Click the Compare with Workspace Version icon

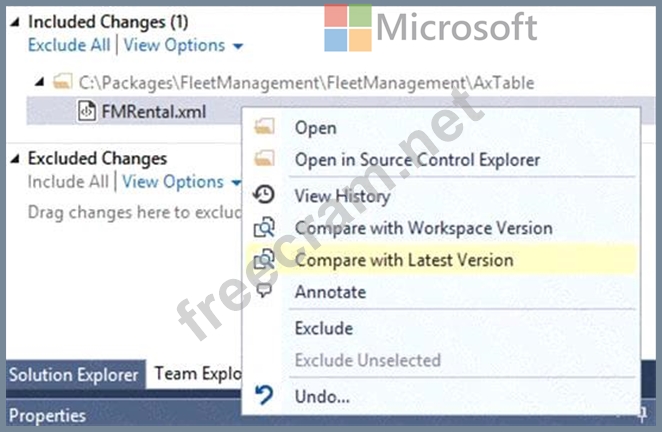pos(265,228)
